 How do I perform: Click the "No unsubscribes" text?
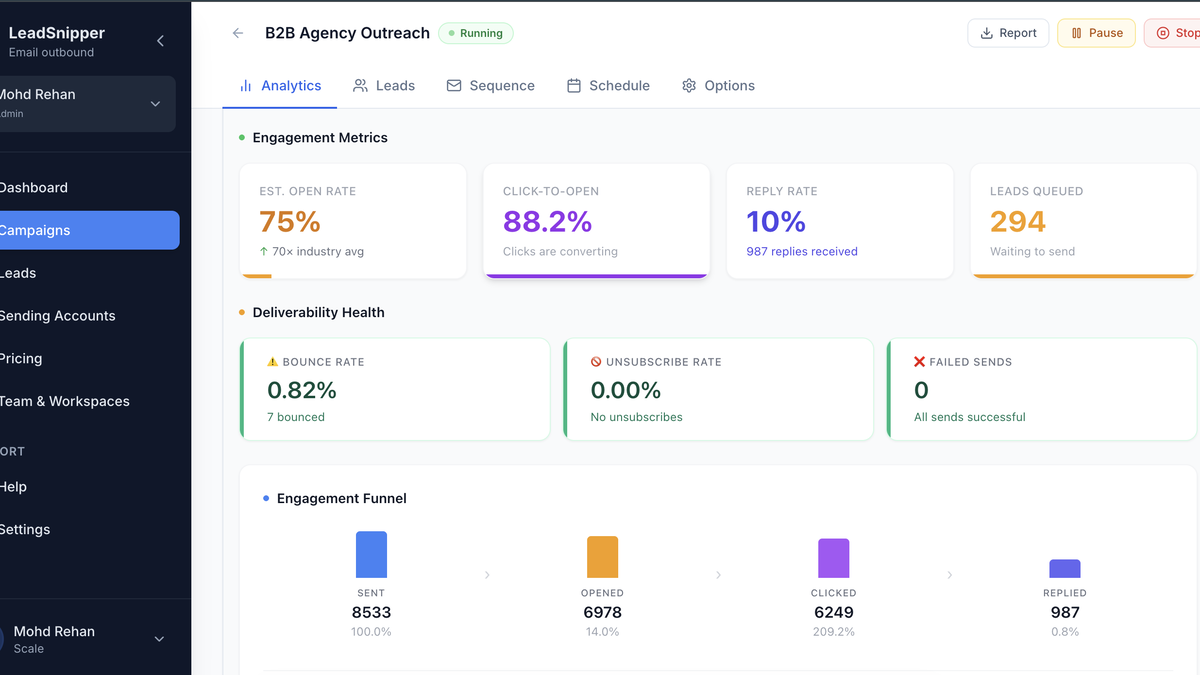click(x=637, y=417)
